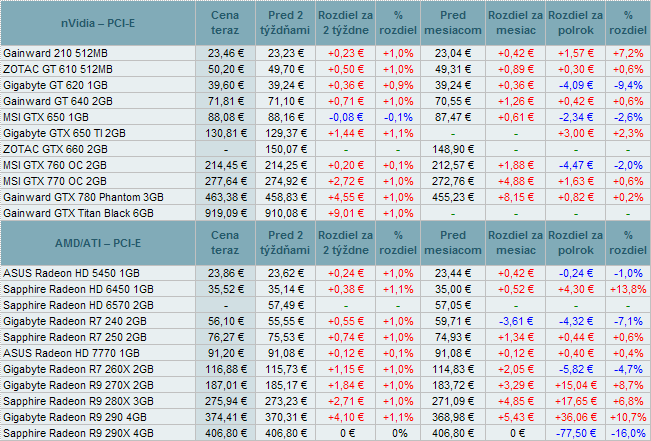Viewport: 651px width, 441px height.
Task: Select the current price '919,09 €'
Action: pos(226,213)
